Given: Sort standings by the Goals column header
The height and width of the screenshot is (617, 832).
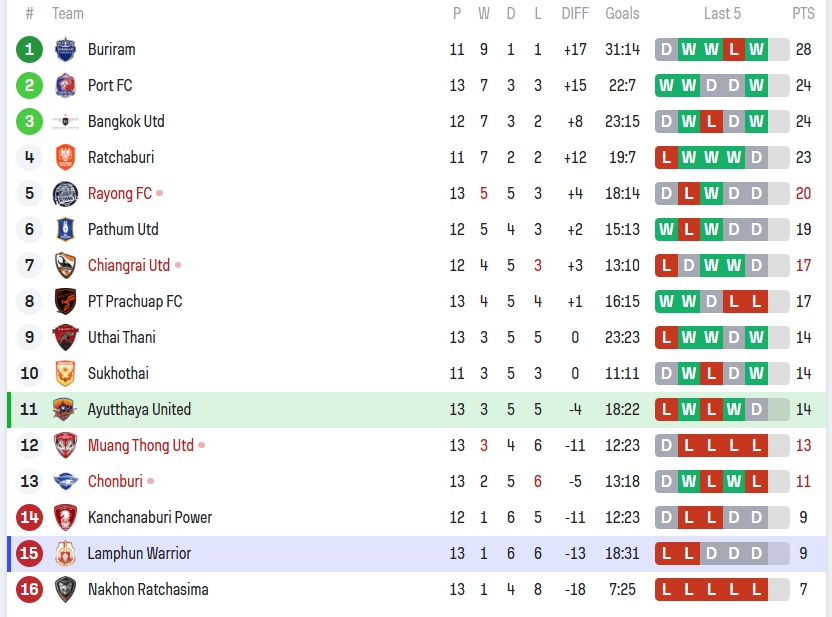Looking at the screenshot, I should [x=622, y=13].
